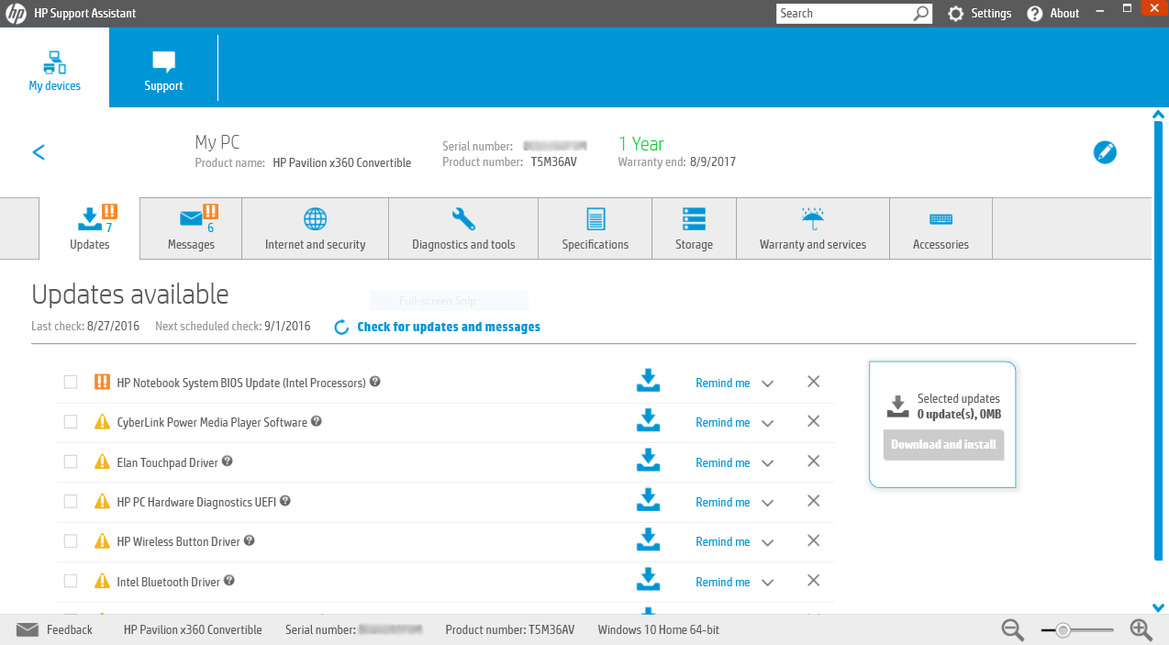Go to the My devices section

click(x=54, y=69)
